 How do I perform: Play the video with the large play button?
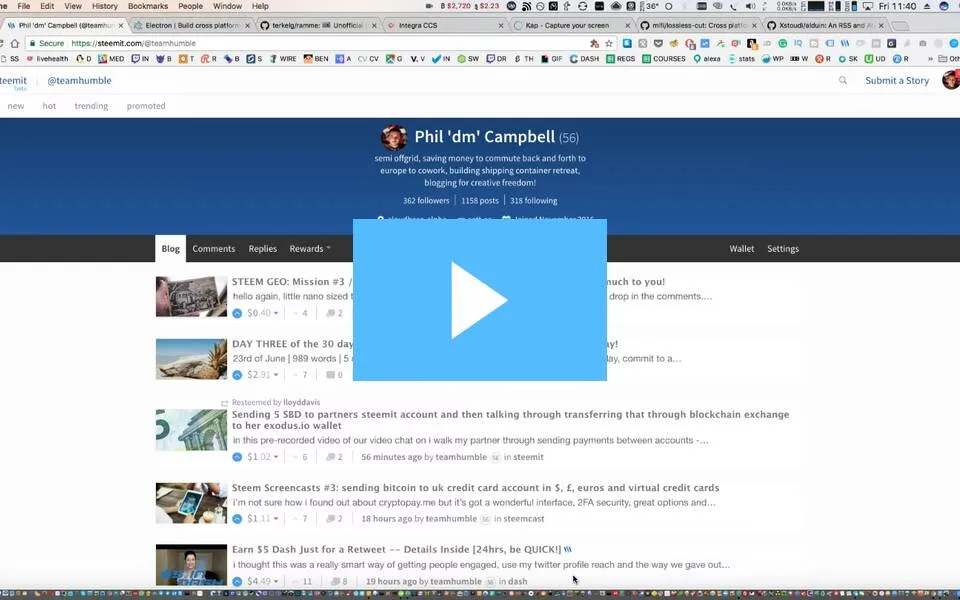pyautogui.click(x=479, y=300)
